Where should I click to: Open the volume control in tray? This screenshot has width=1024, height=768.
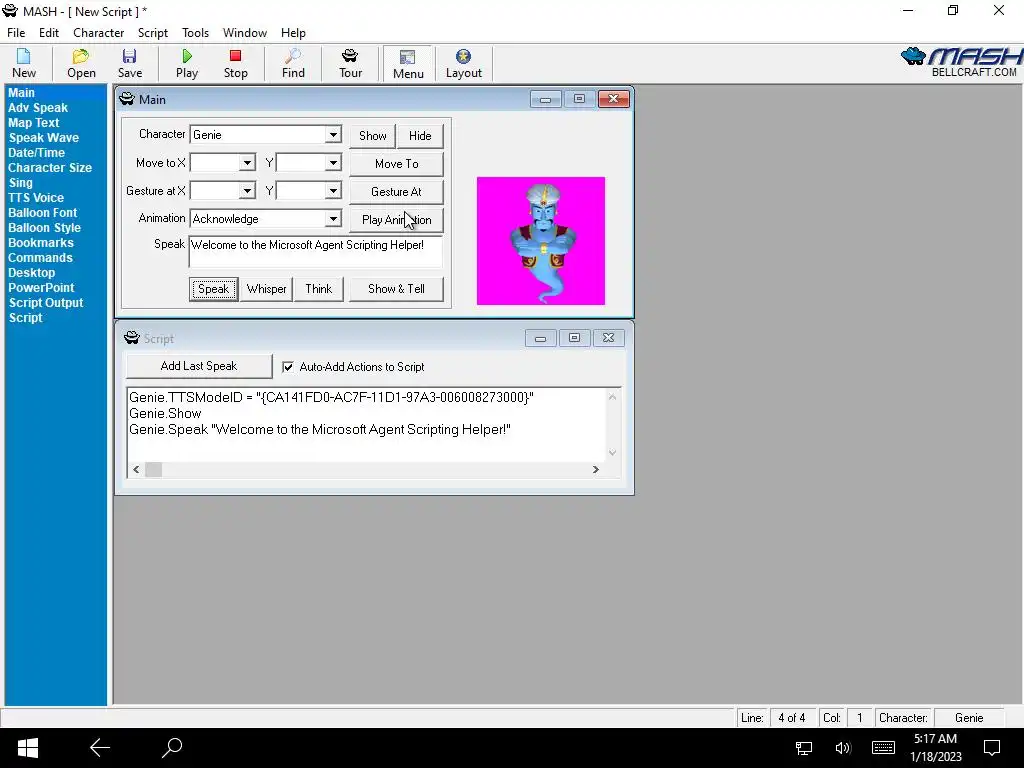843,748
